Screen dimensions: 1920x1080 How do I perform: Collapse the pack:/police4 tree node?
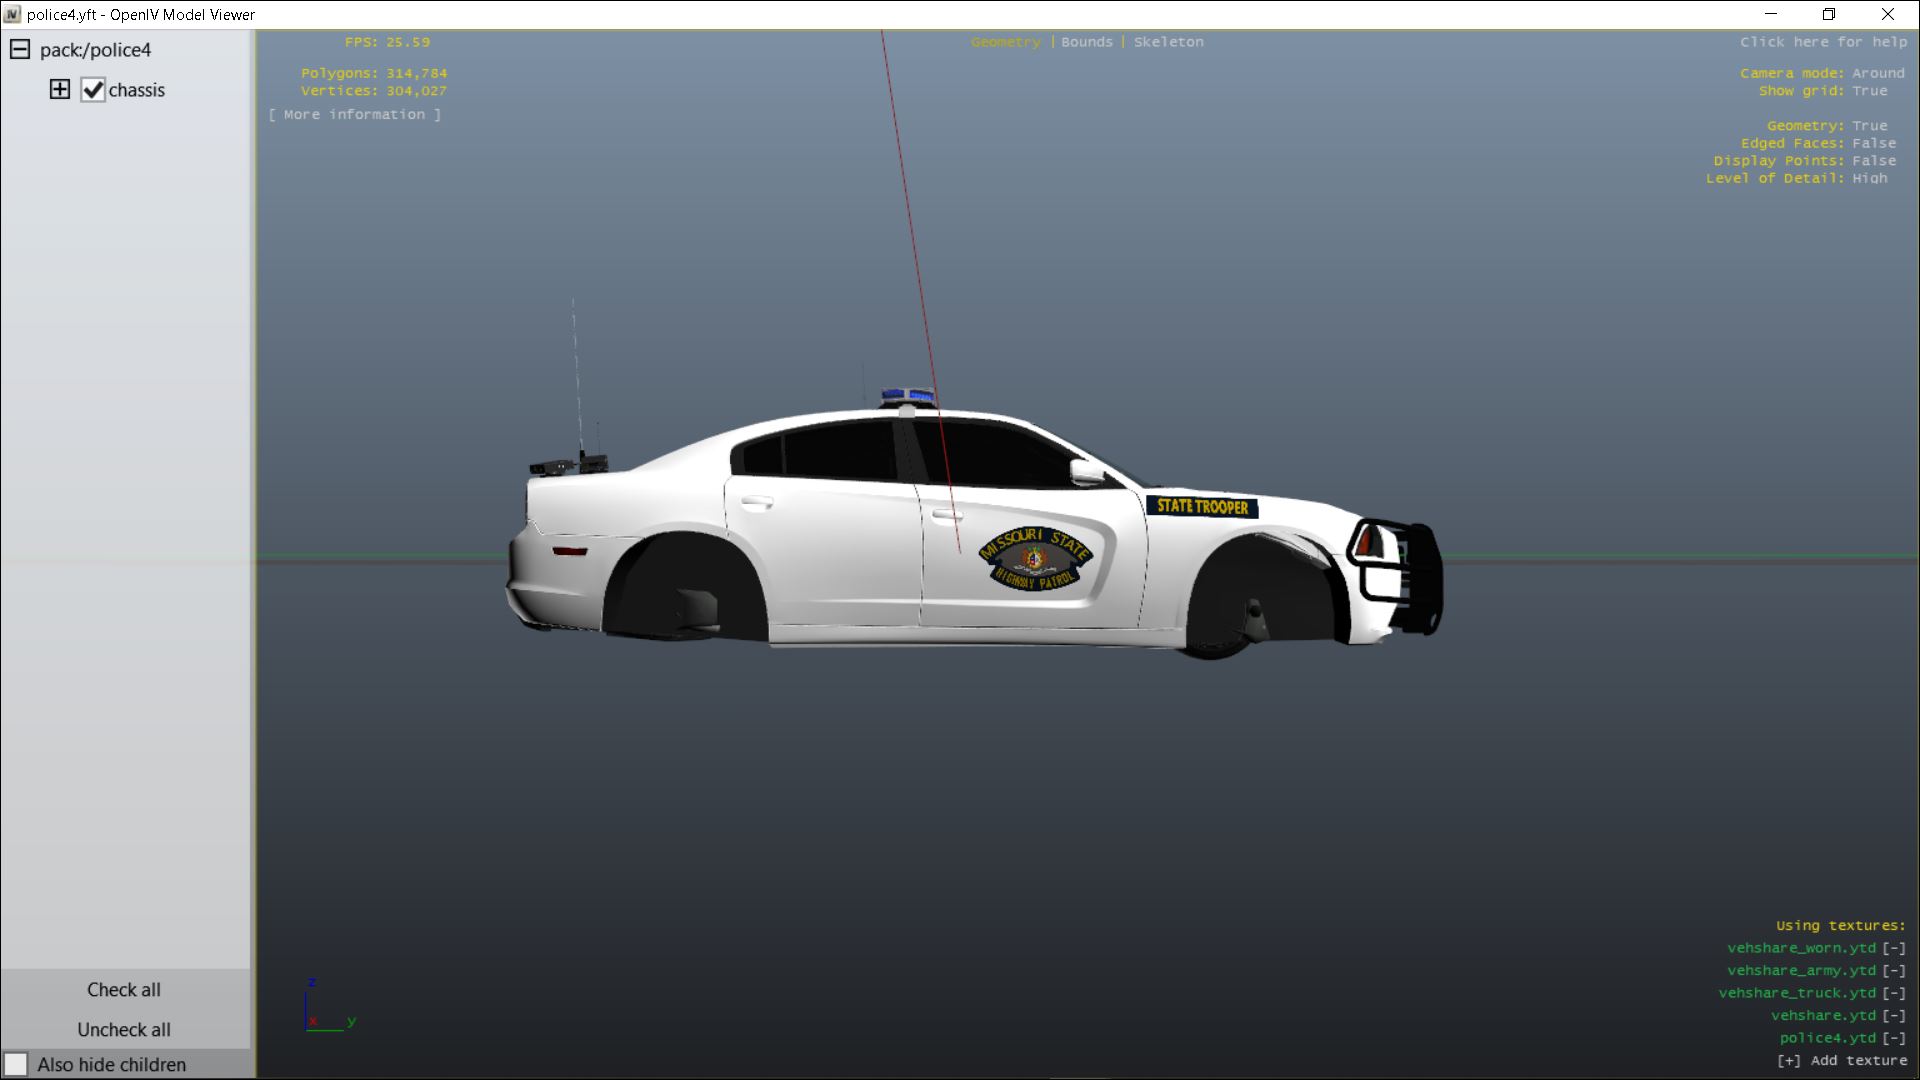point(20,50)
